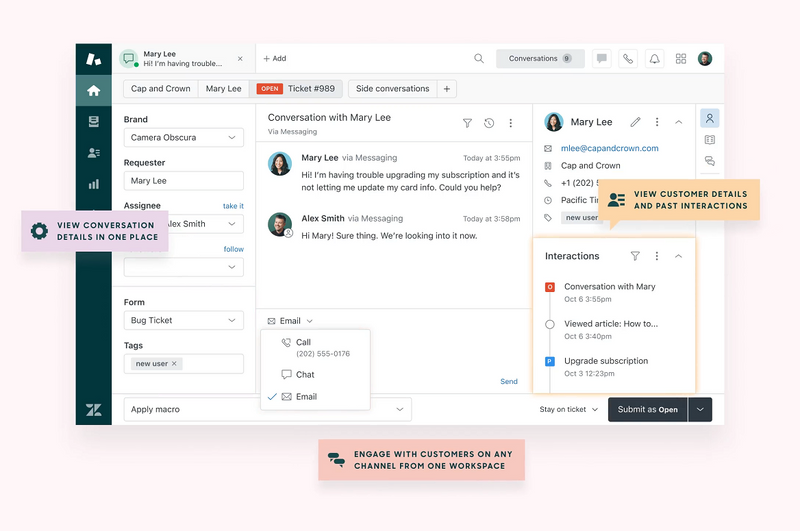The image size is (800, 531).
Task: Choose Email from the channel menu
Action: tap(315, 397)
